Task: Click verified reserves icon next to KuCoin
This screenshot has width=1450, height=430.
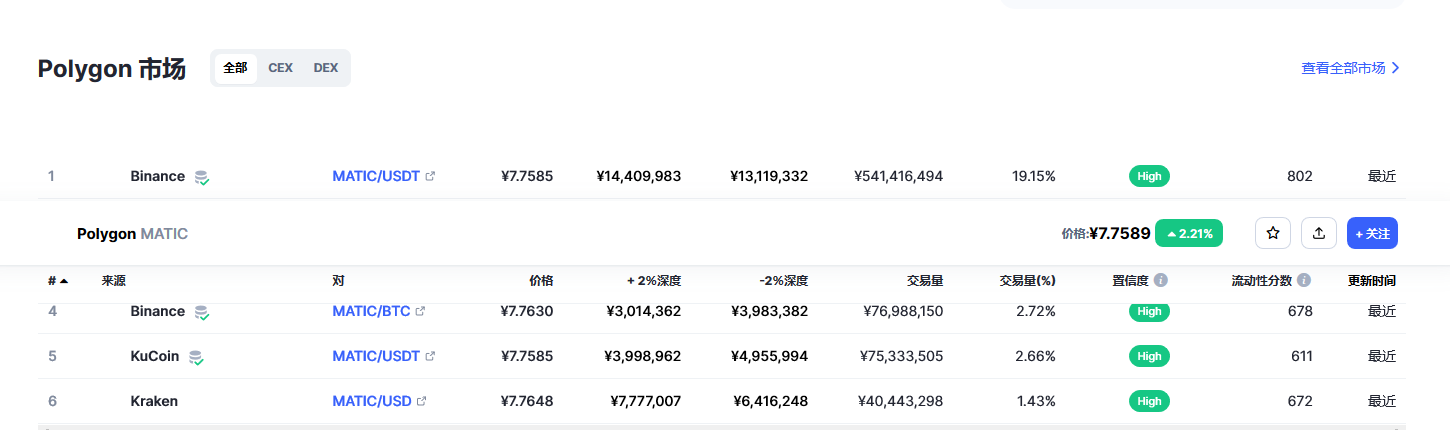Action: coord(196,357)
